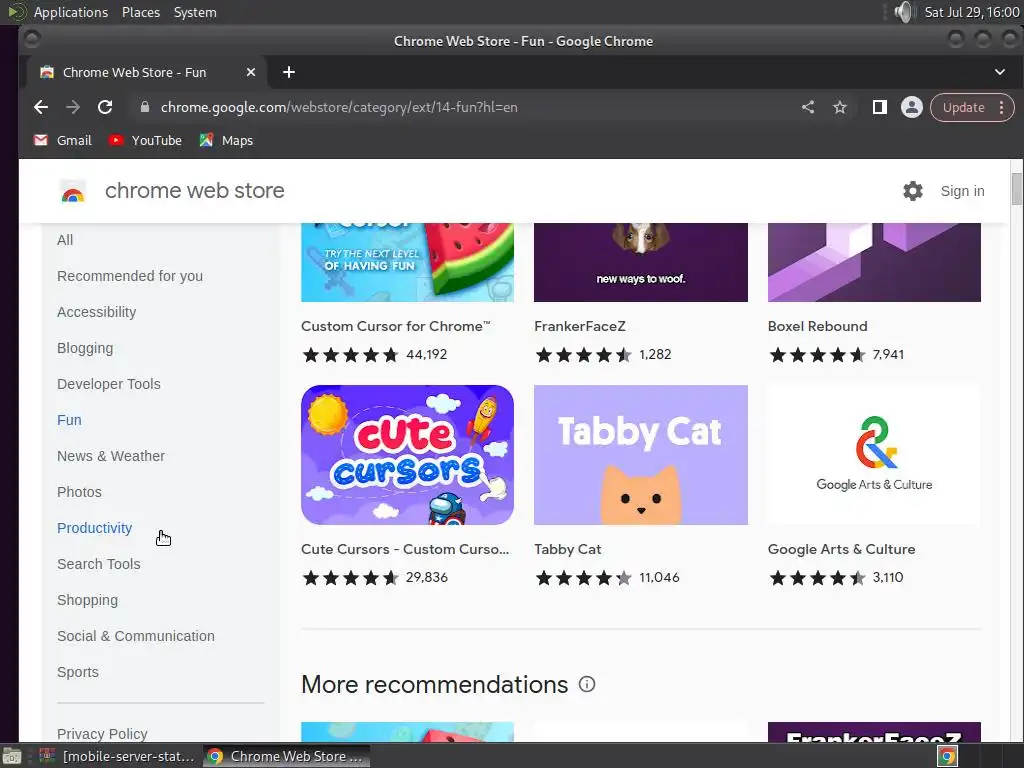Open the Privacy Policy link

[x=102, y=734]
